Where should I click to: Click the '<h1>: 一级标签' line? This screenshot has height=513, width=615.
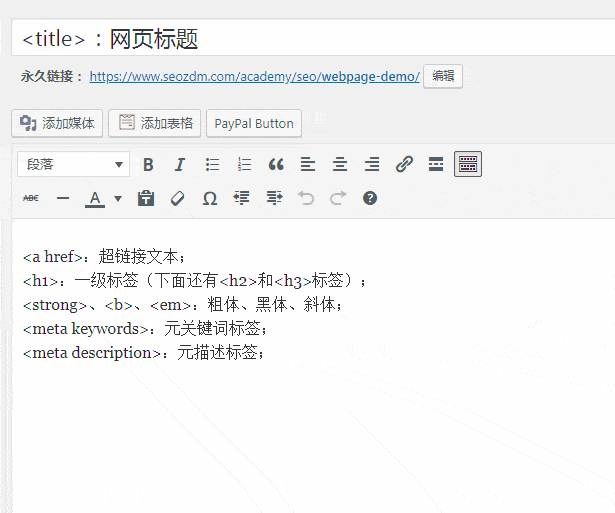[x=194, y=280]
